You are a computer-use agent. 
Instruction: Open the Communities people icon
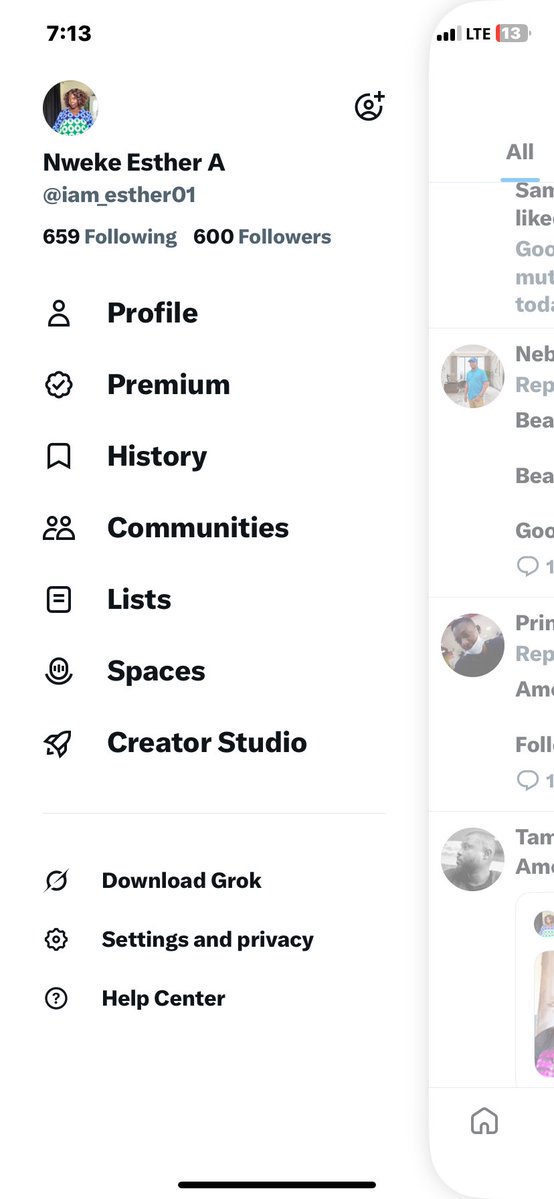(x=59, y=528)
